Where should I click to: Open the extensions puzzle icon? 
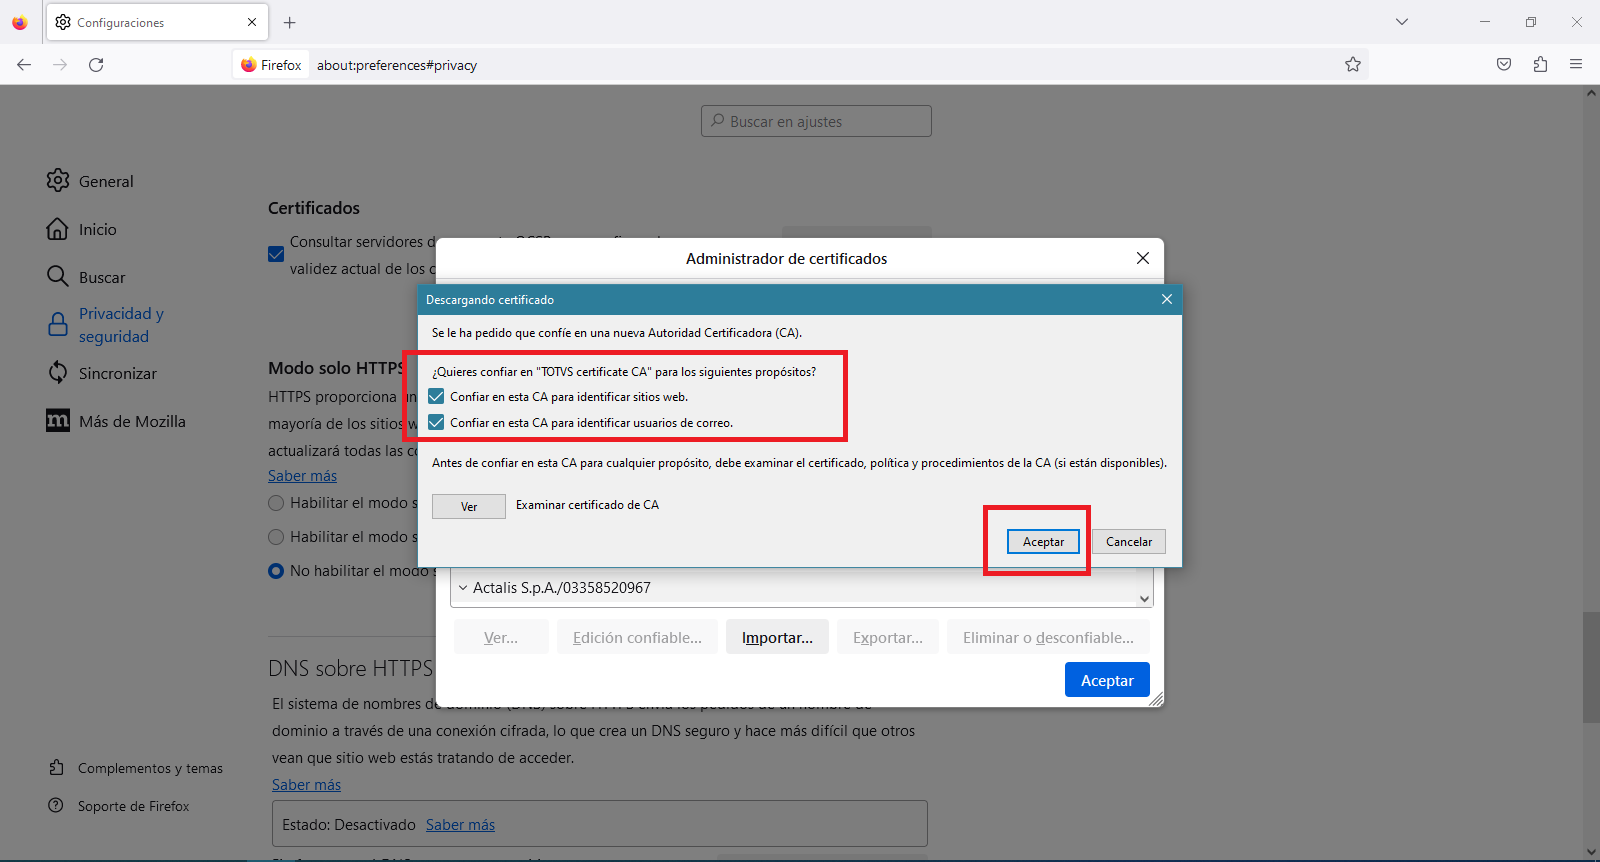point(1540,64)
